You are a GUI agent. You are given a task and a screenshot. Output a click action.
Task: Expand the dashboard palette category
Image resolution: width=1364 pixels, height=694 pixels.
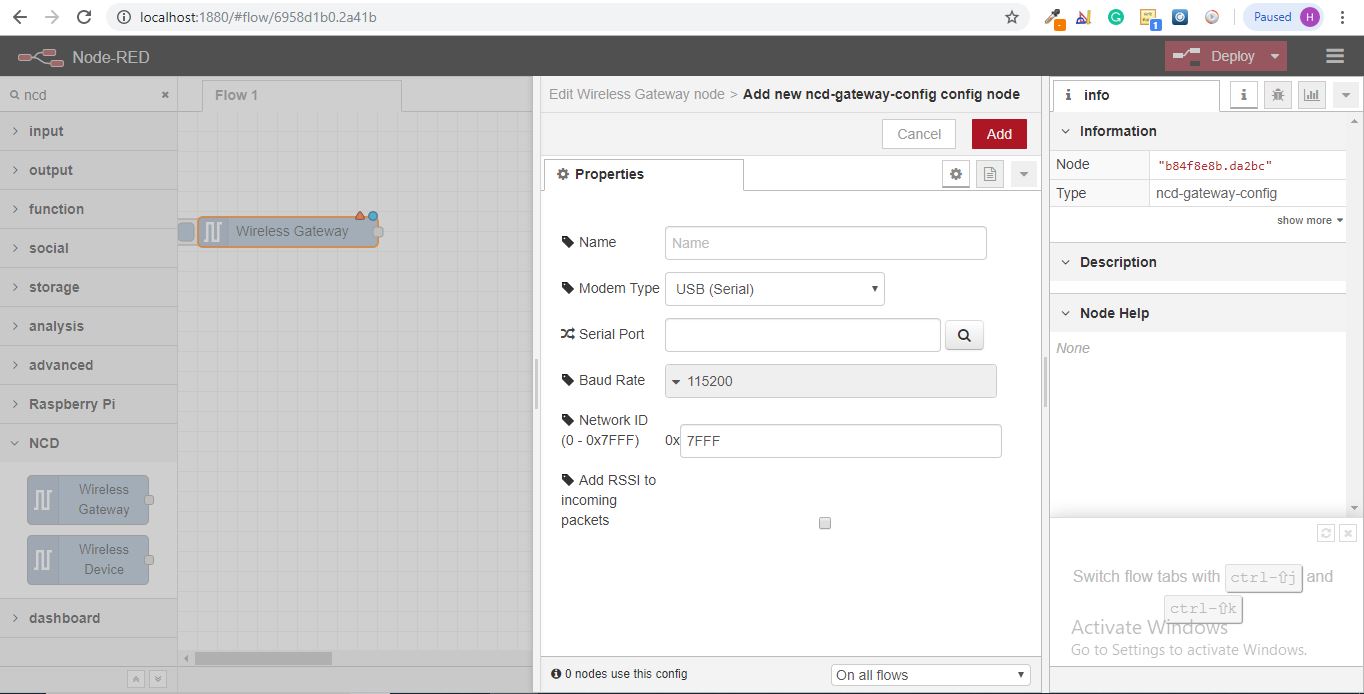click(89, 618)
